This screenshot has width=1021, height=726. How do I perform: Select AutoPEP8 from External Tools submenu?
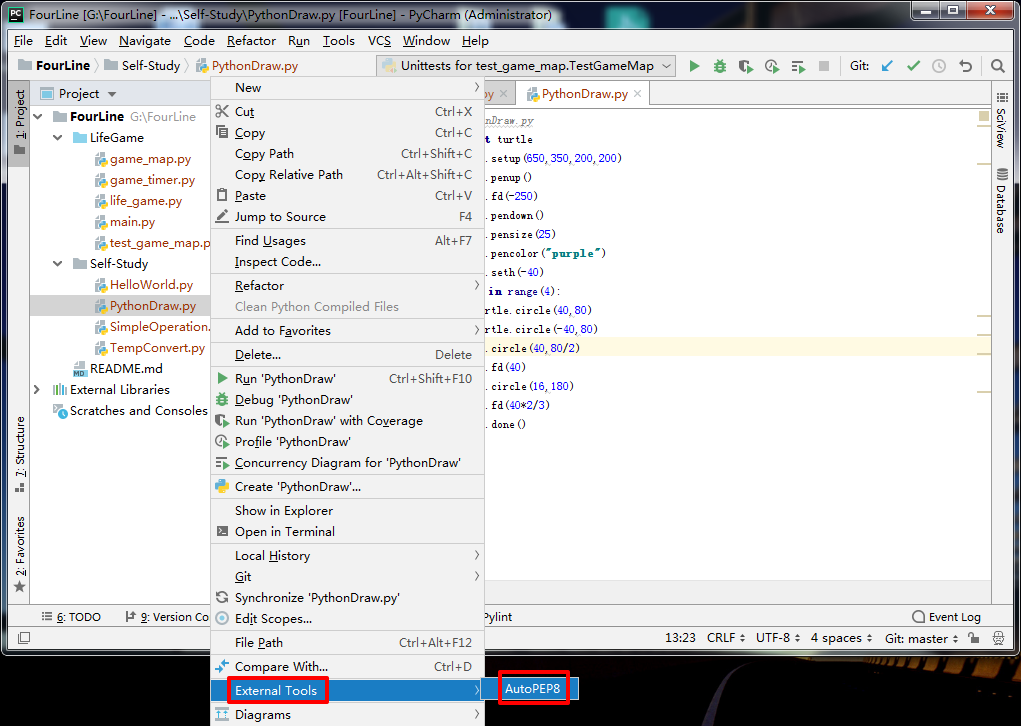click(533, 689)
